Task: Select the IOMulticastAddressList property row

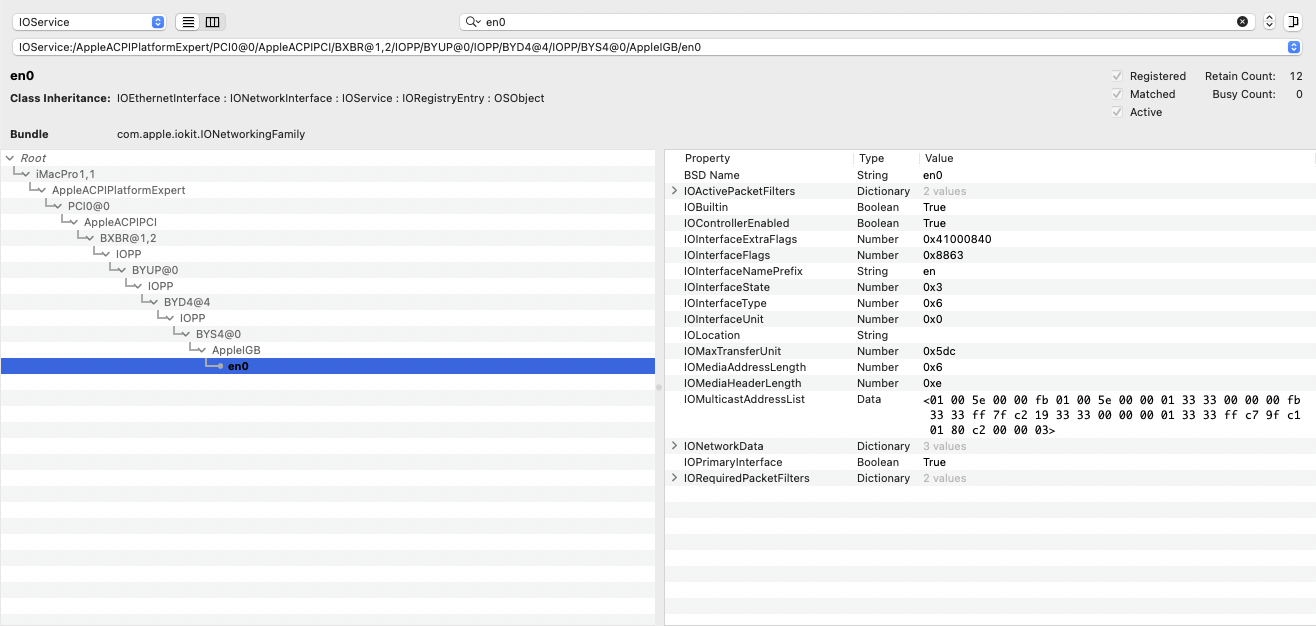Action: point(744,399)
